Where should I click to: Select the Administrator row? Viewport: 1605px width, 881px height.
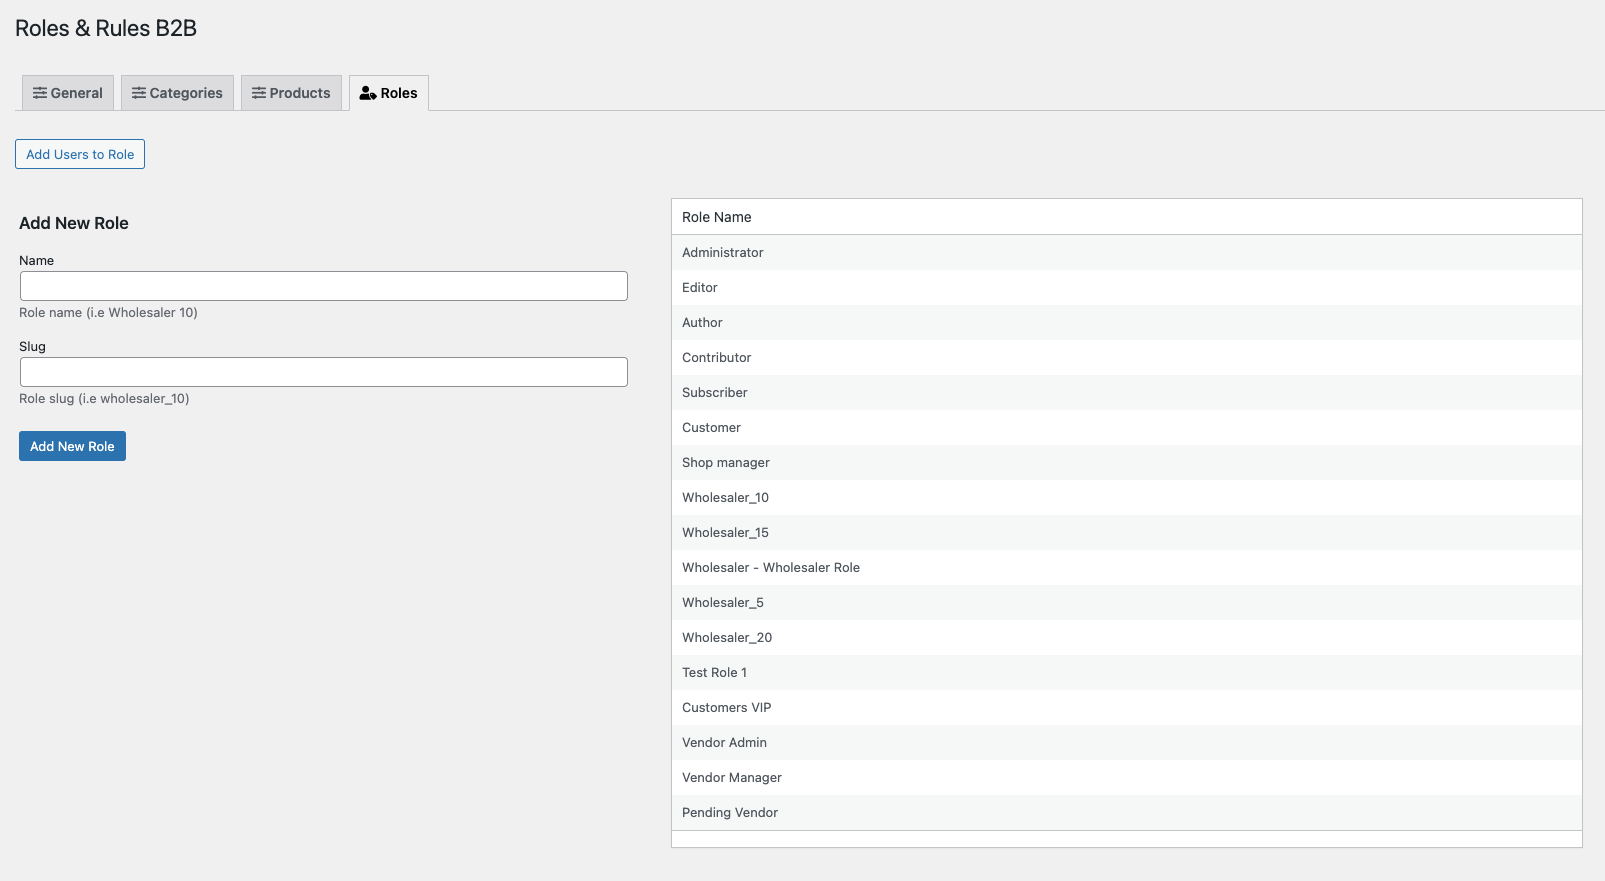coord(1127,252)
